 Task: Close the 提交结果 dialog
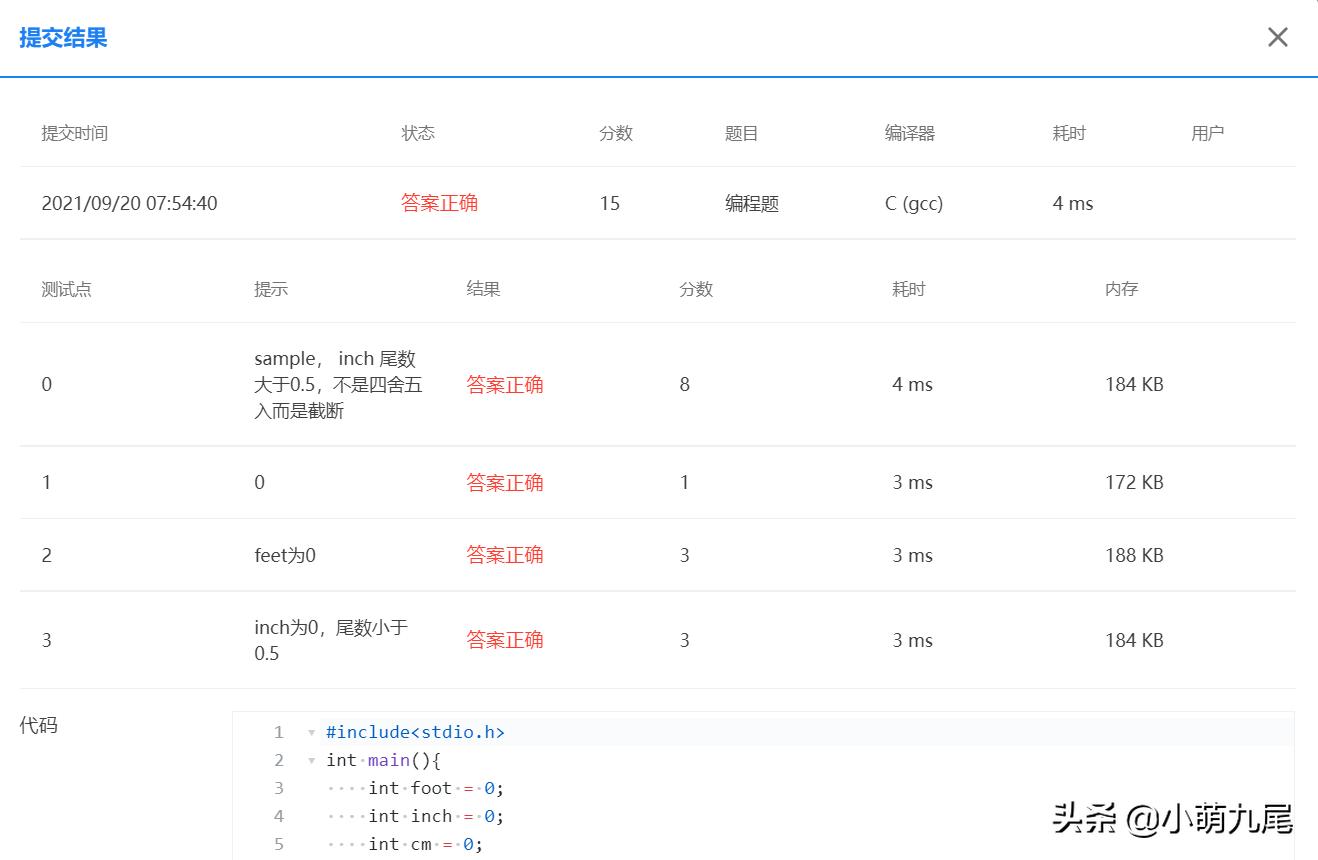[x=1277, y=37]
